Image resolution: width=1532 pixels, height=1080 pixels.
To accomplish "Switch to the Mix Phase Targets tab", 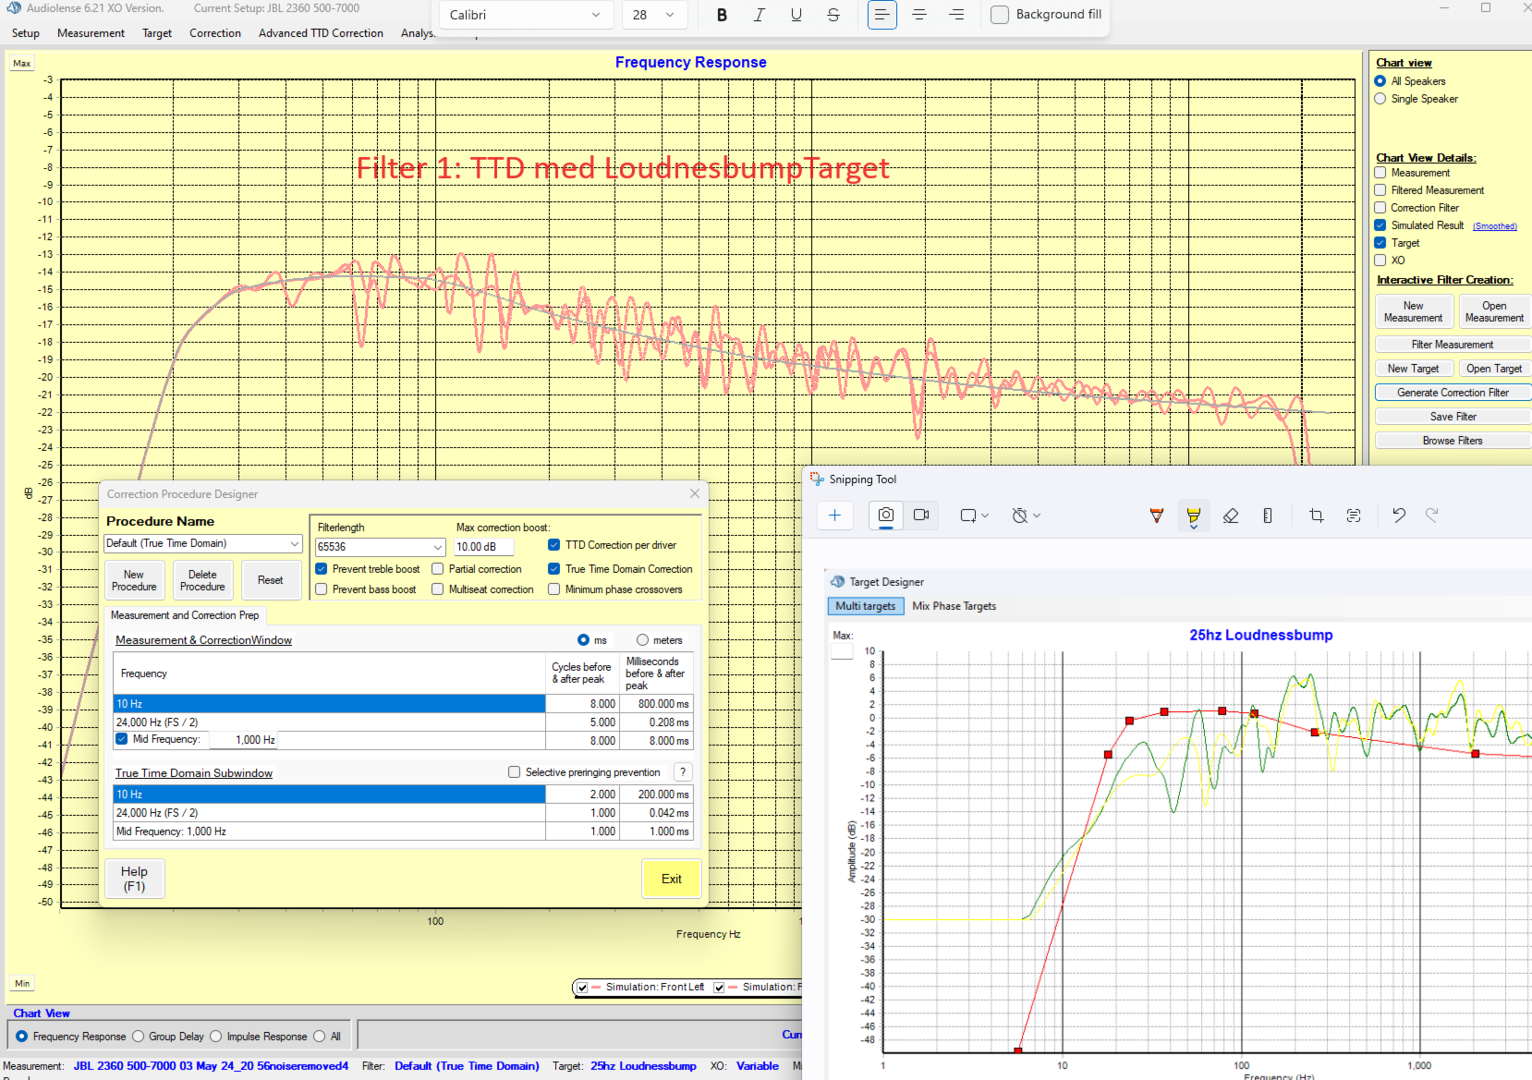I will (953, 606).
